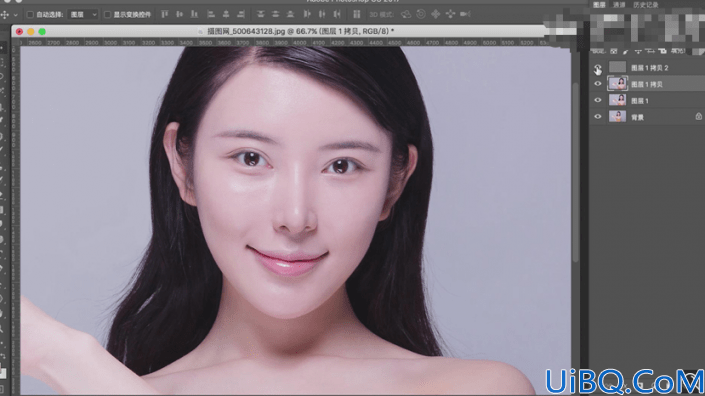Click Align top edges icon

(x=165, y=14)
